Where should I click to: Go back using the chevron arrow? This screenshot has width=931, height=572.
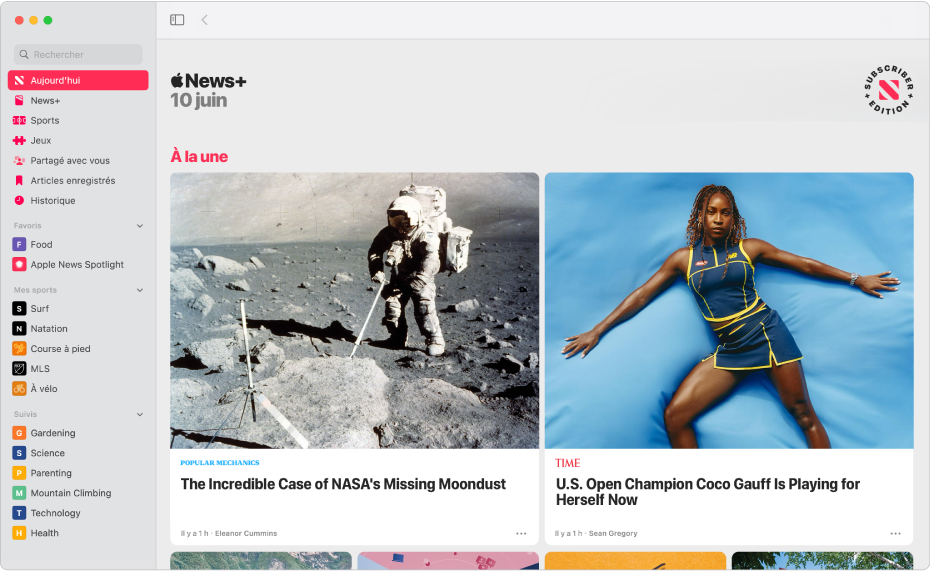(204, 20)
